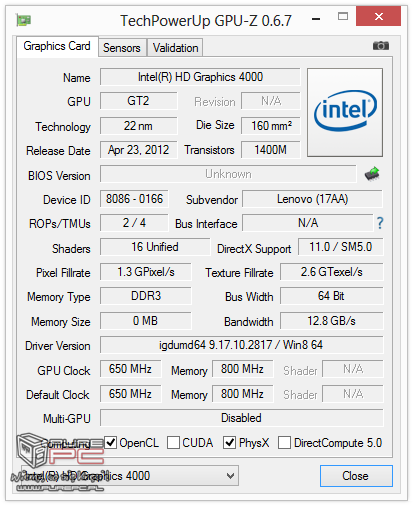Screen dimensions: 416x508
Task: Click the camera screenshot icon
Action: (381, 46)
